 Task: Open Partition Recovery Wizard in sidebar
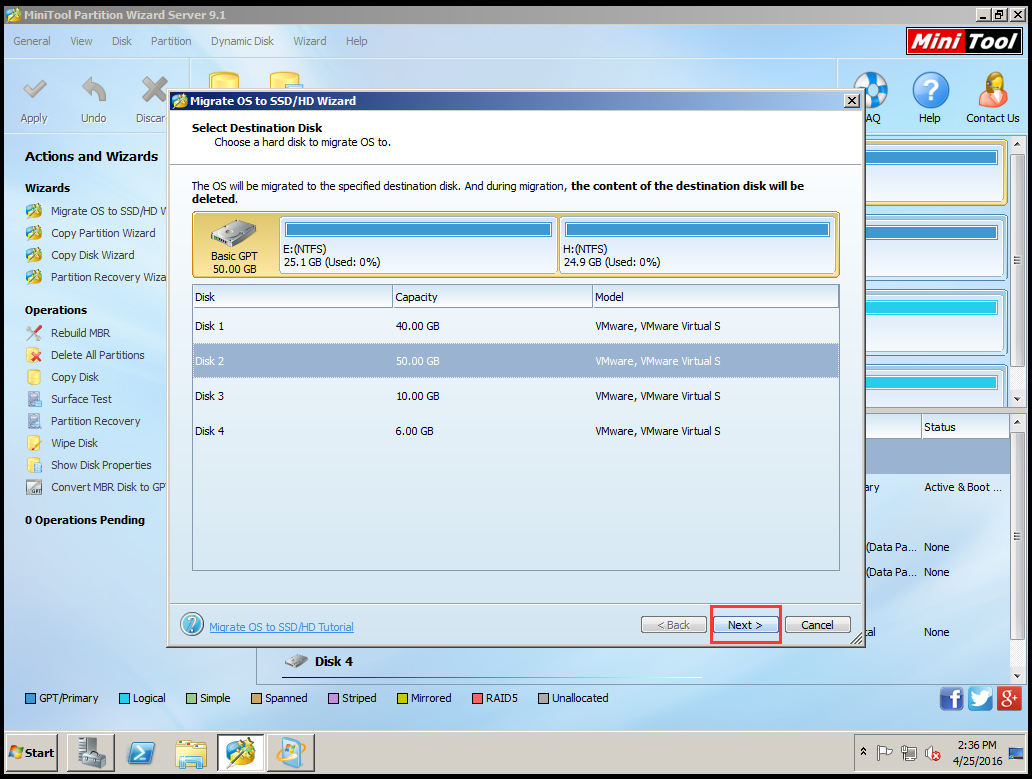coord(95,277)
